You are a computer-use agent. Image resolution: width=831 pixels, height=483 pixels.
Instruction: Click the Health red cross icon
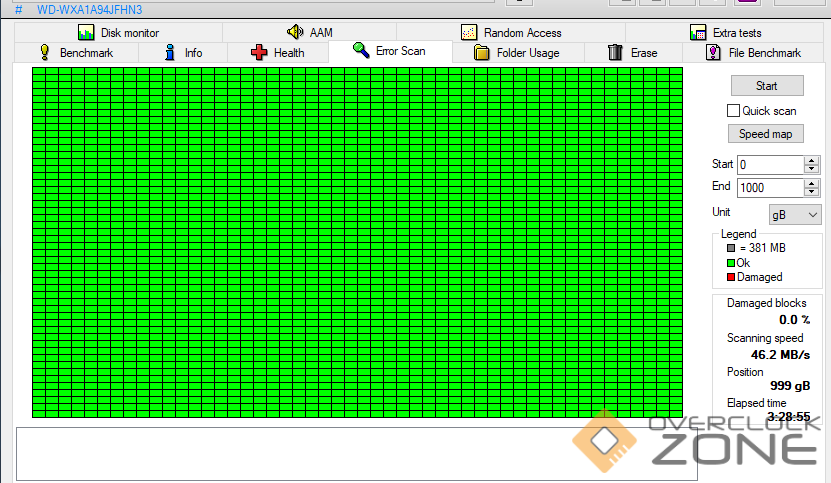tap(259, 52)
